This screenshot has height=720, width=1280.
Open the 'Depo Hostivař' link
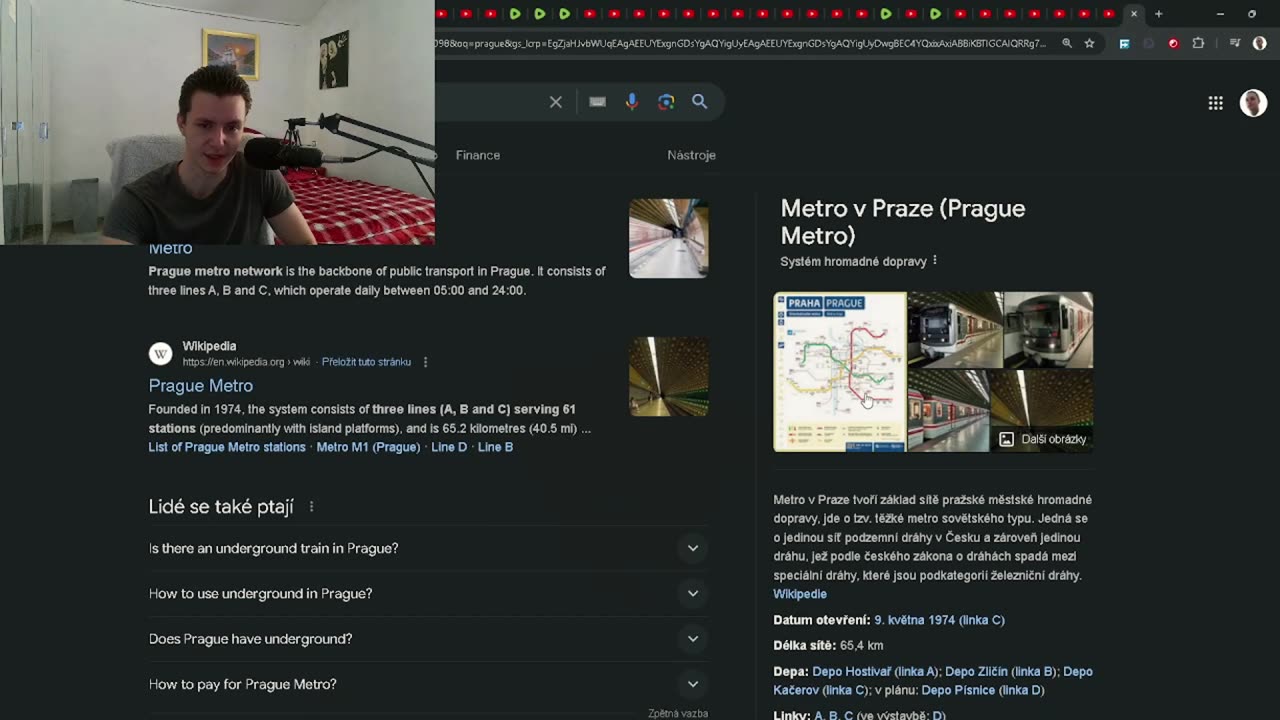pyautogui.click(x=875, y=671)
